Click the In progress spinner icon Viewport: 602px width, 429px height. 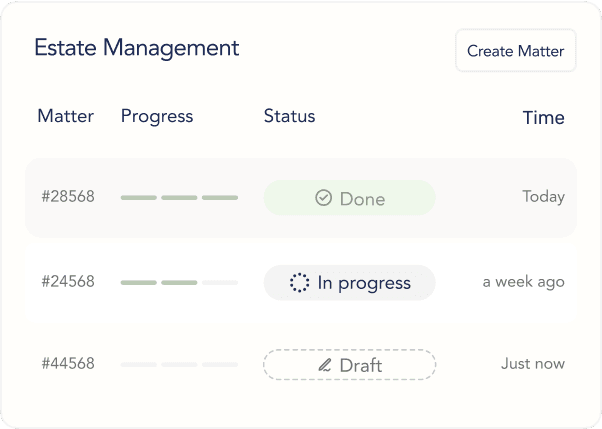[299, 283]
